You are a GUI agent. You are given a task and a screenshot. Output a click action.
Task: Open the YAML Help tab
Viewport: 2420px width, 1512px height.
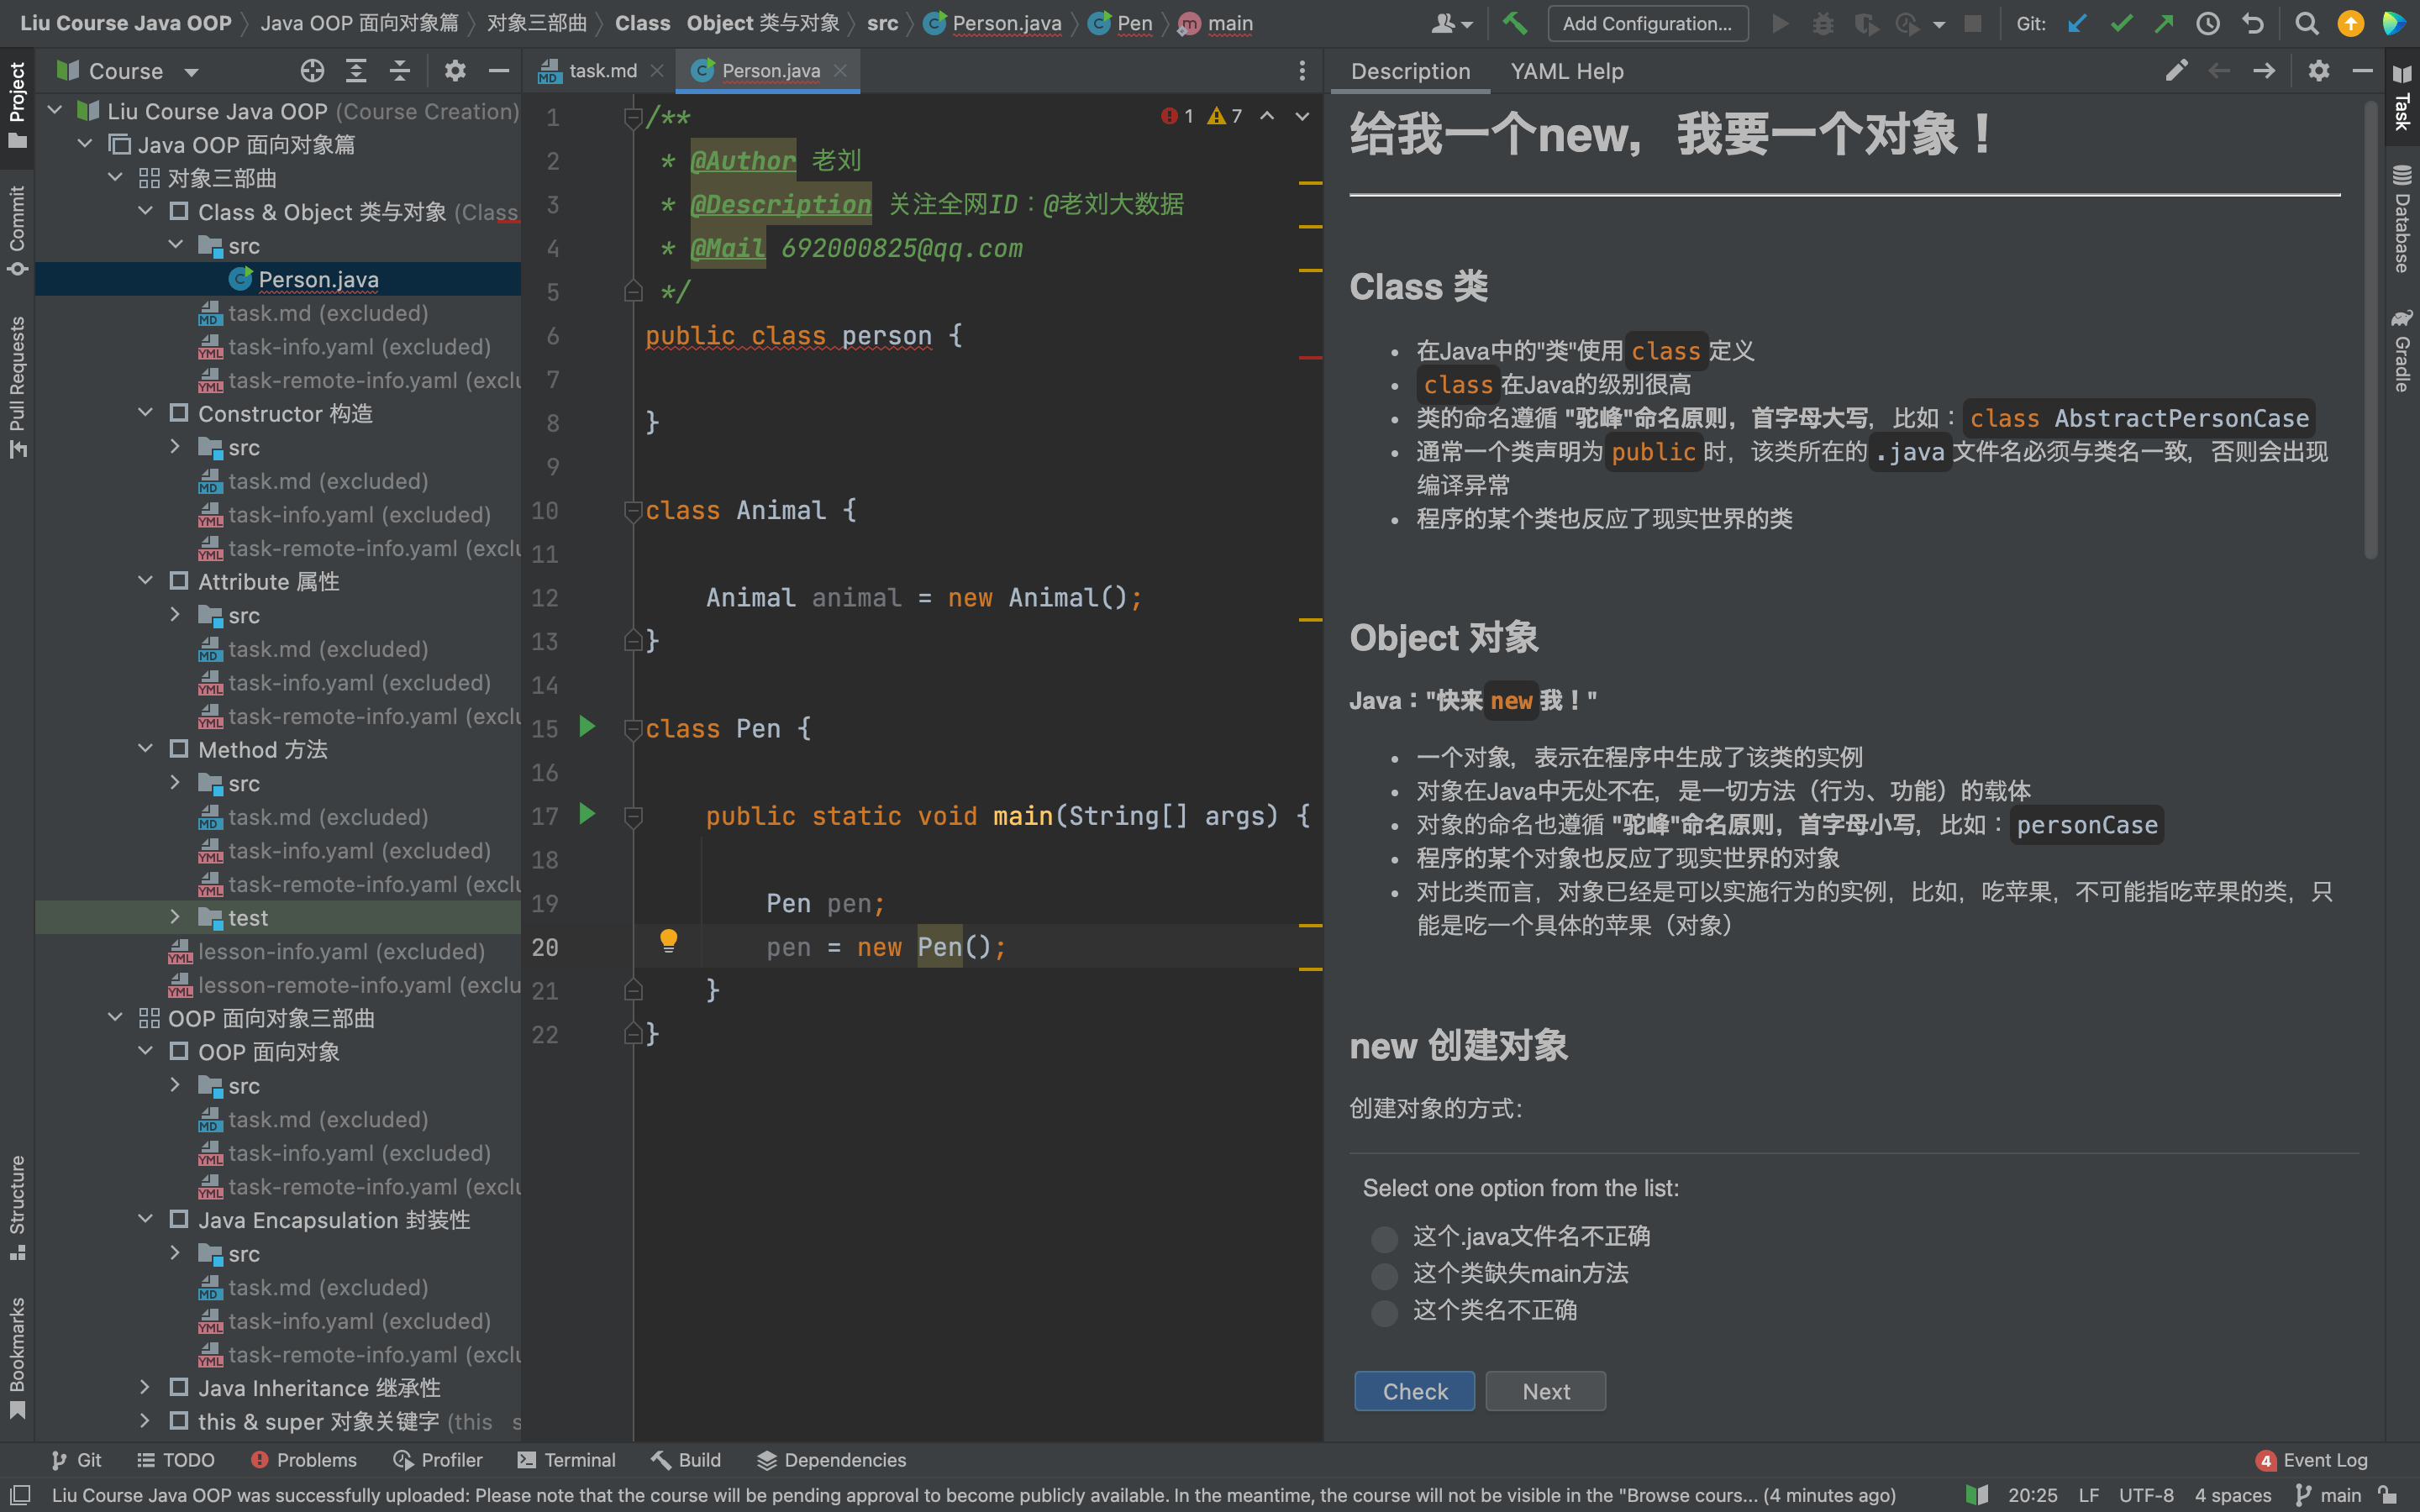[x=1566, y=71]
